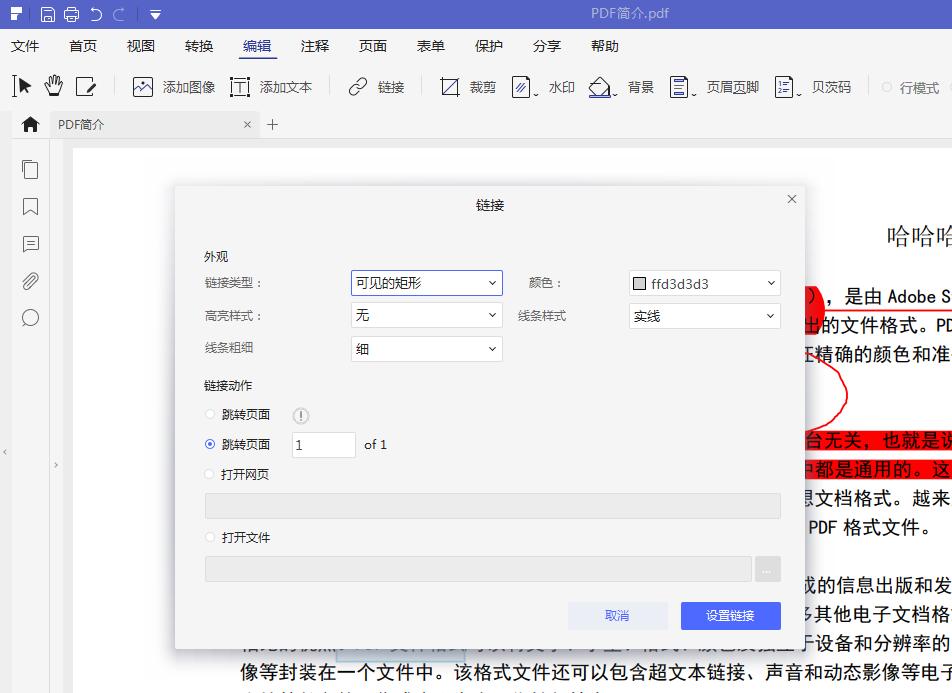
Task: Open the 链接类型 dropdown showing 可见的矩形
Action: tap(426, 283)
